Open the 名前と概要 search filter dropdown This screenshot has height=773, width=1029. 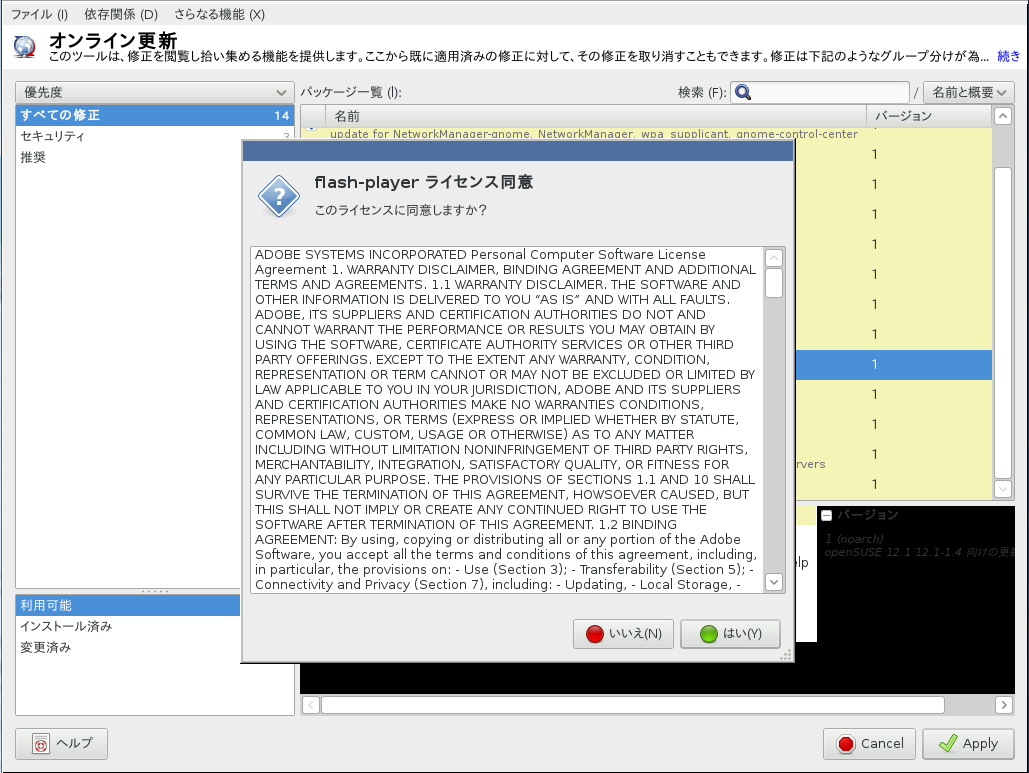(969, 93)
